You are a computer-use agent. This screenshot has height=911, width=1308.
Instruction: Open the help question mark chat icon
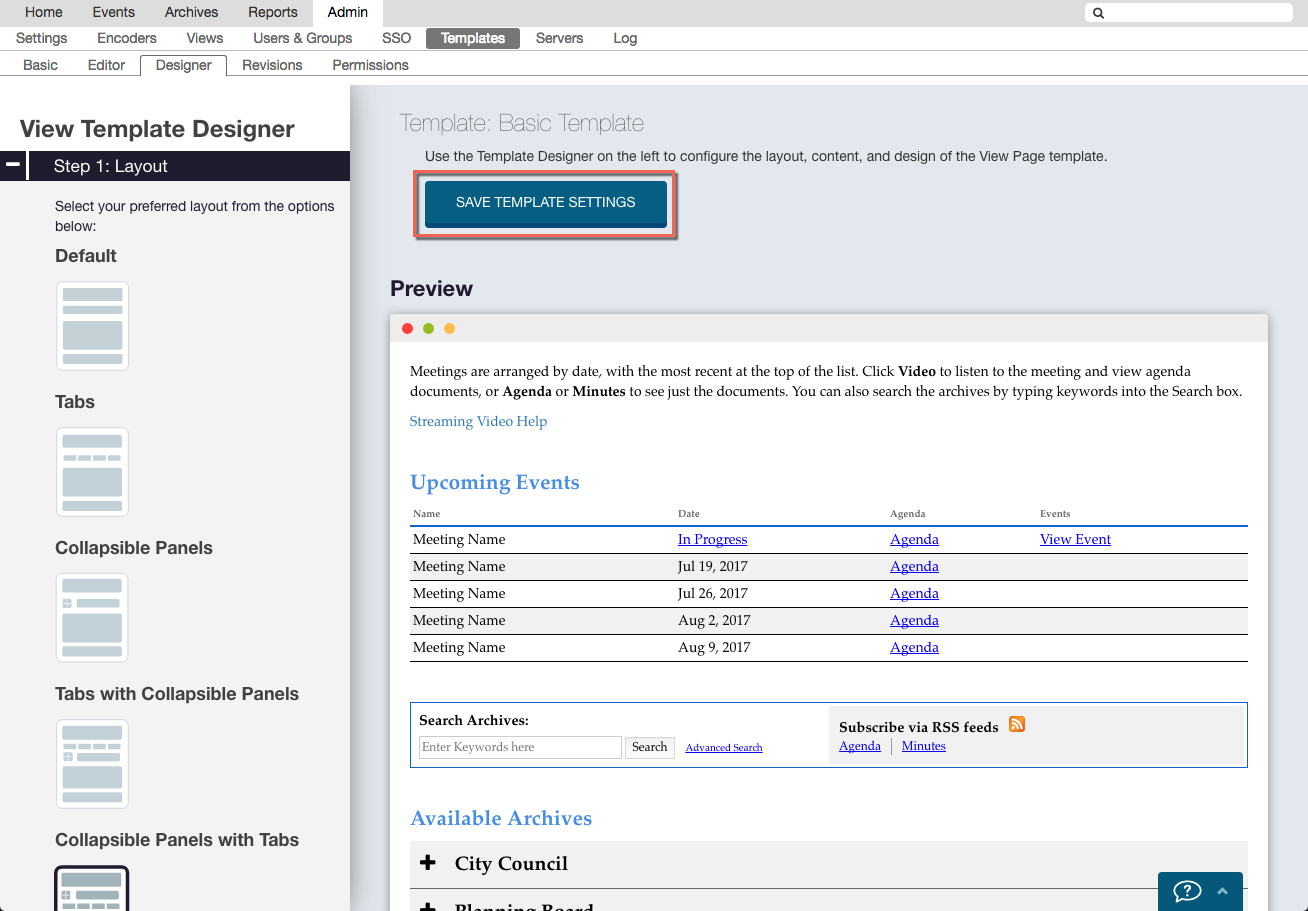pos(1186,891)
